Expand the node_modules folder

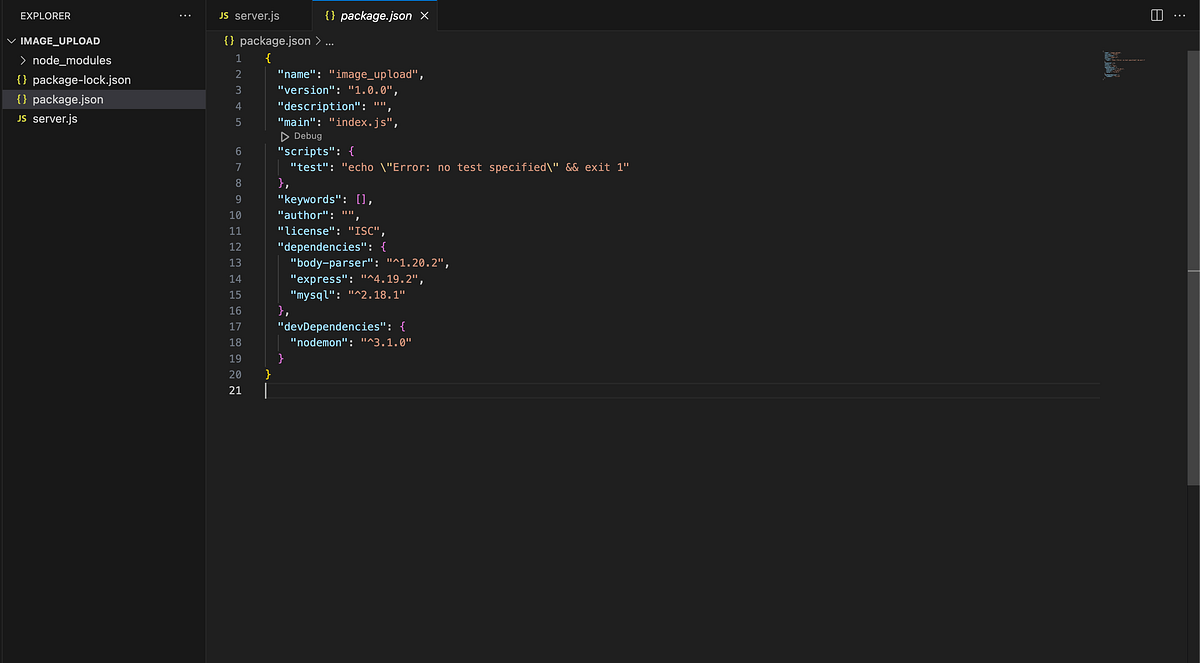[x=20, y=59]
